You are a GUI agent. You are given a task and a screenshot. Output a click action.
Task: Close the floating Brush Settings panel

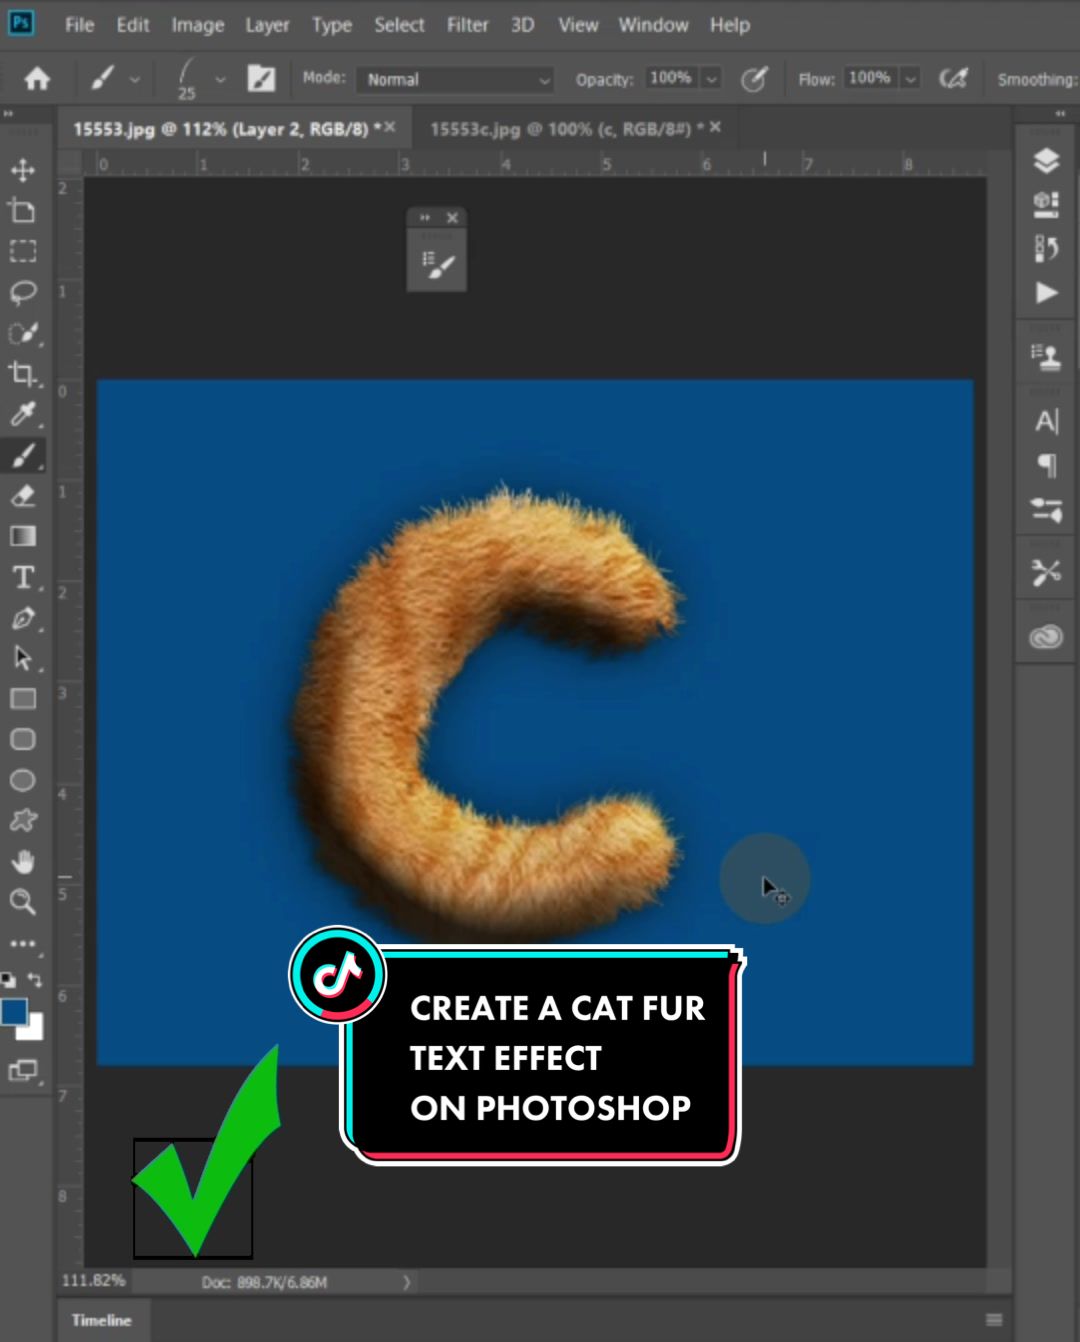point(452,217)
